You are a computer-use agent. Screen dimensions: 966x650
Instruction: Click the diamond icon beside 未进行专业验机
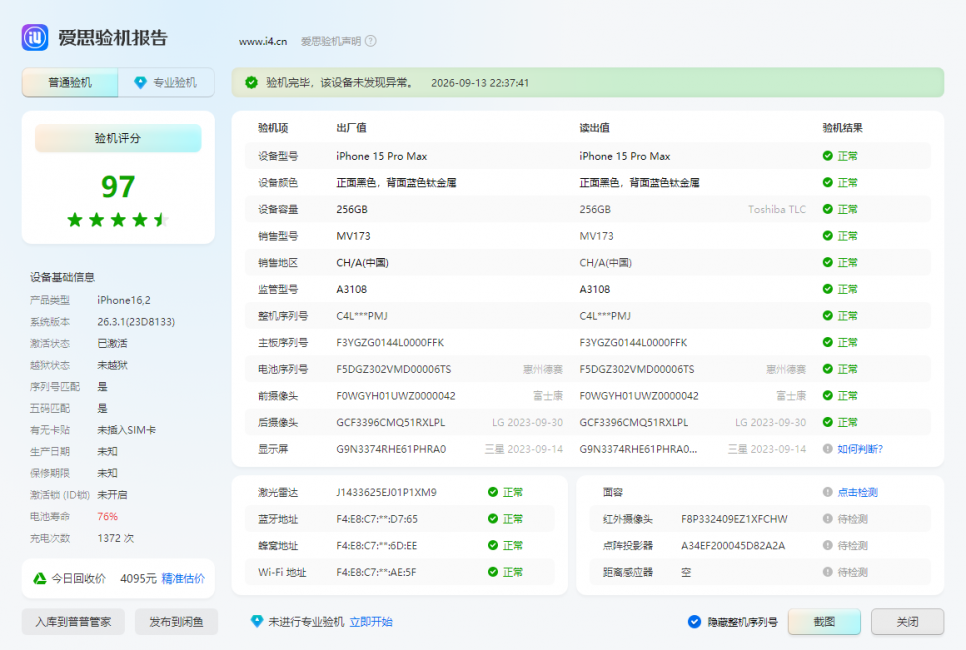click(257, 622)
